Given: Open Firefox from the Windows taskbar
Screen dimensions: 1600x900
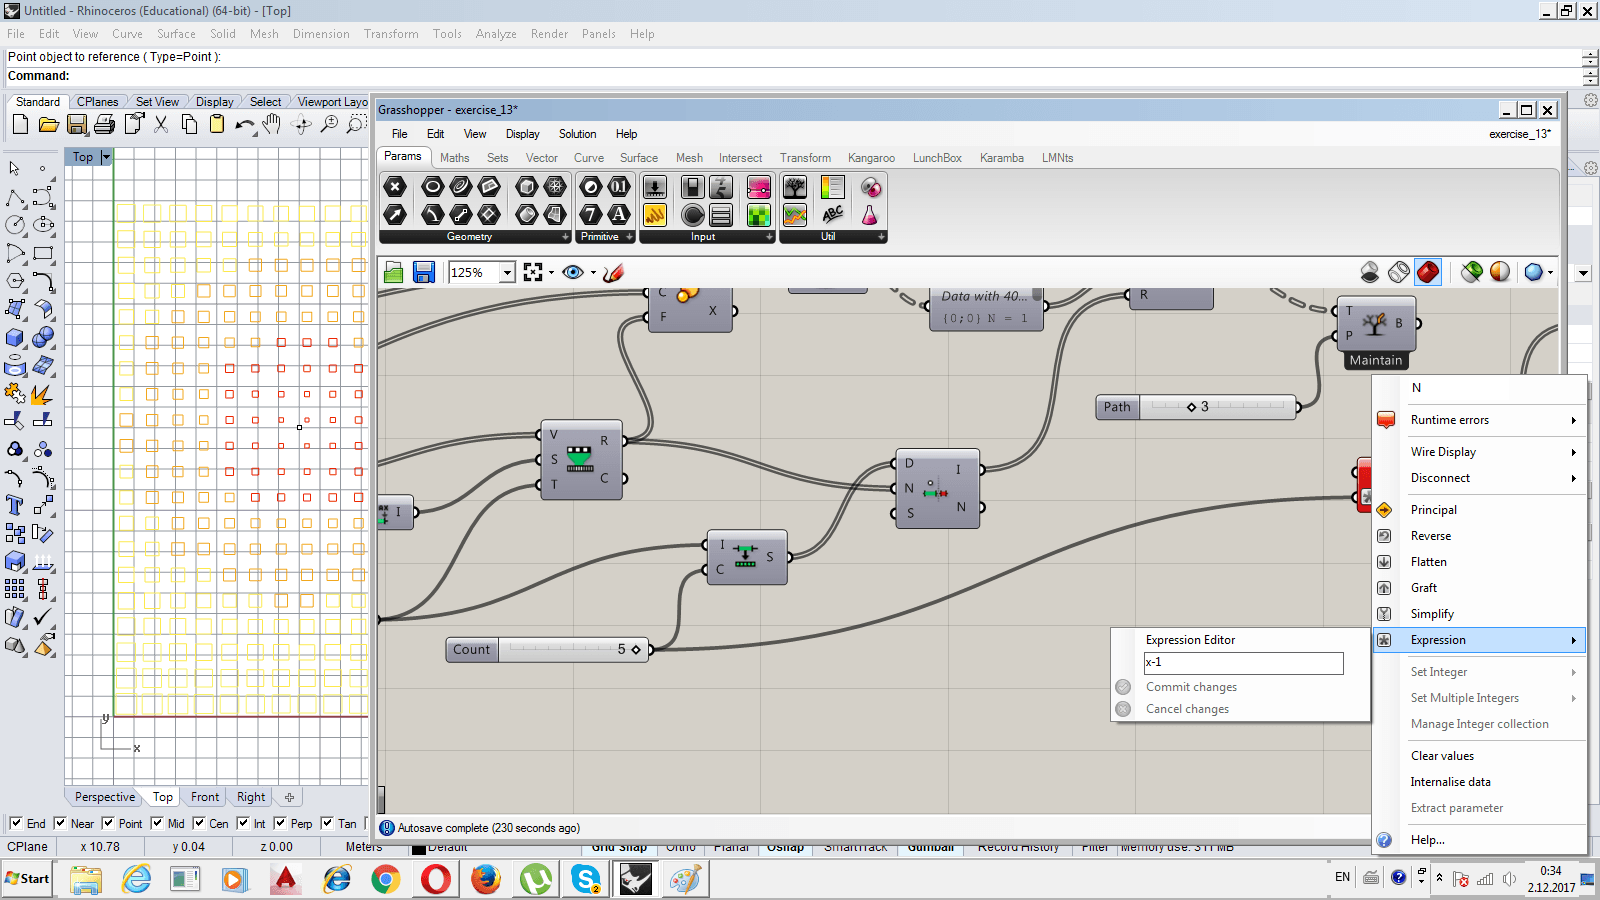Looking at the screenshot, I should (x=485, y=879).
